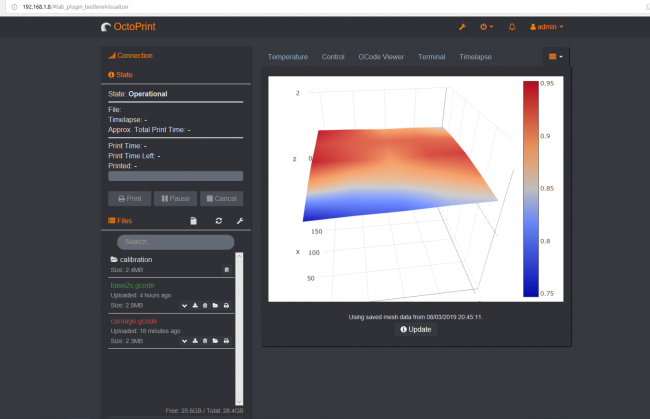Screen dimensions: 650x419
Task: Open the system power dropdown menu
Action: (487, 27)
